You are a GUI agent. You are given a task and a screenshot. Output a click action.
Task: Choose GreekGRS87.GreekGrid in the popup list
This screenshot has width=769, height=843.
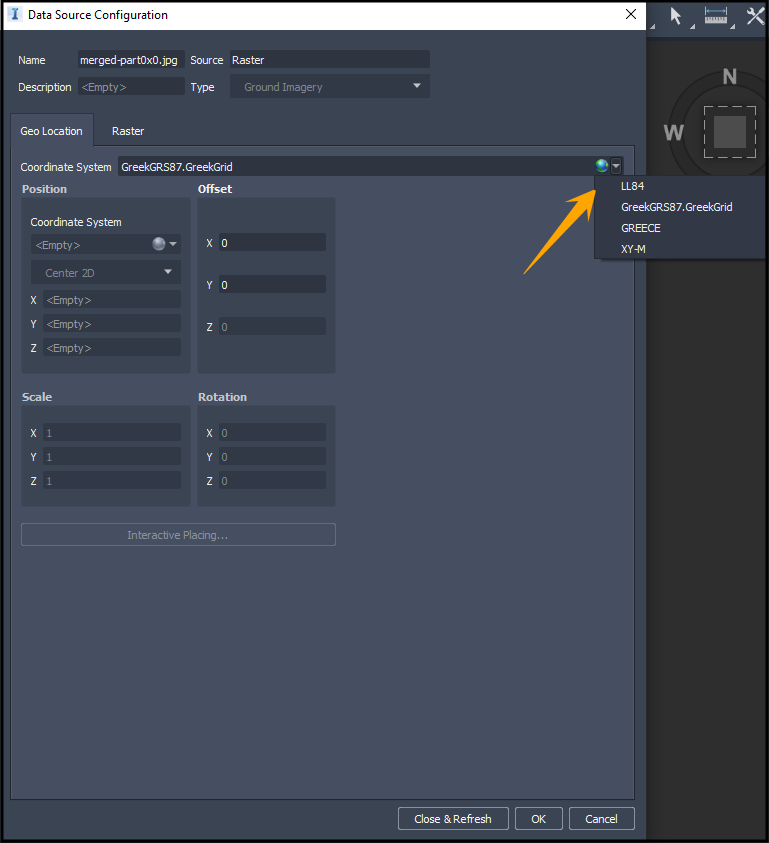[677, 207]
